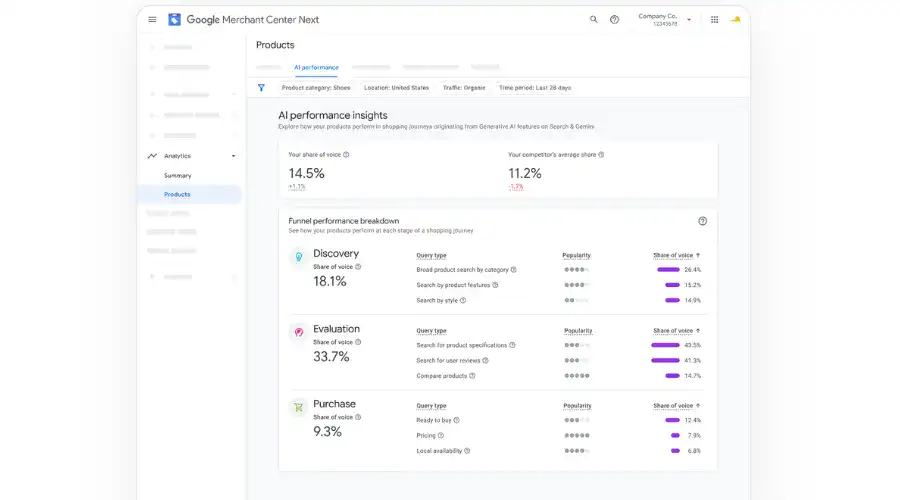Click Evaluation Query type column header
This screenshot has height=500, width=900.
click(x=431, y=331)
